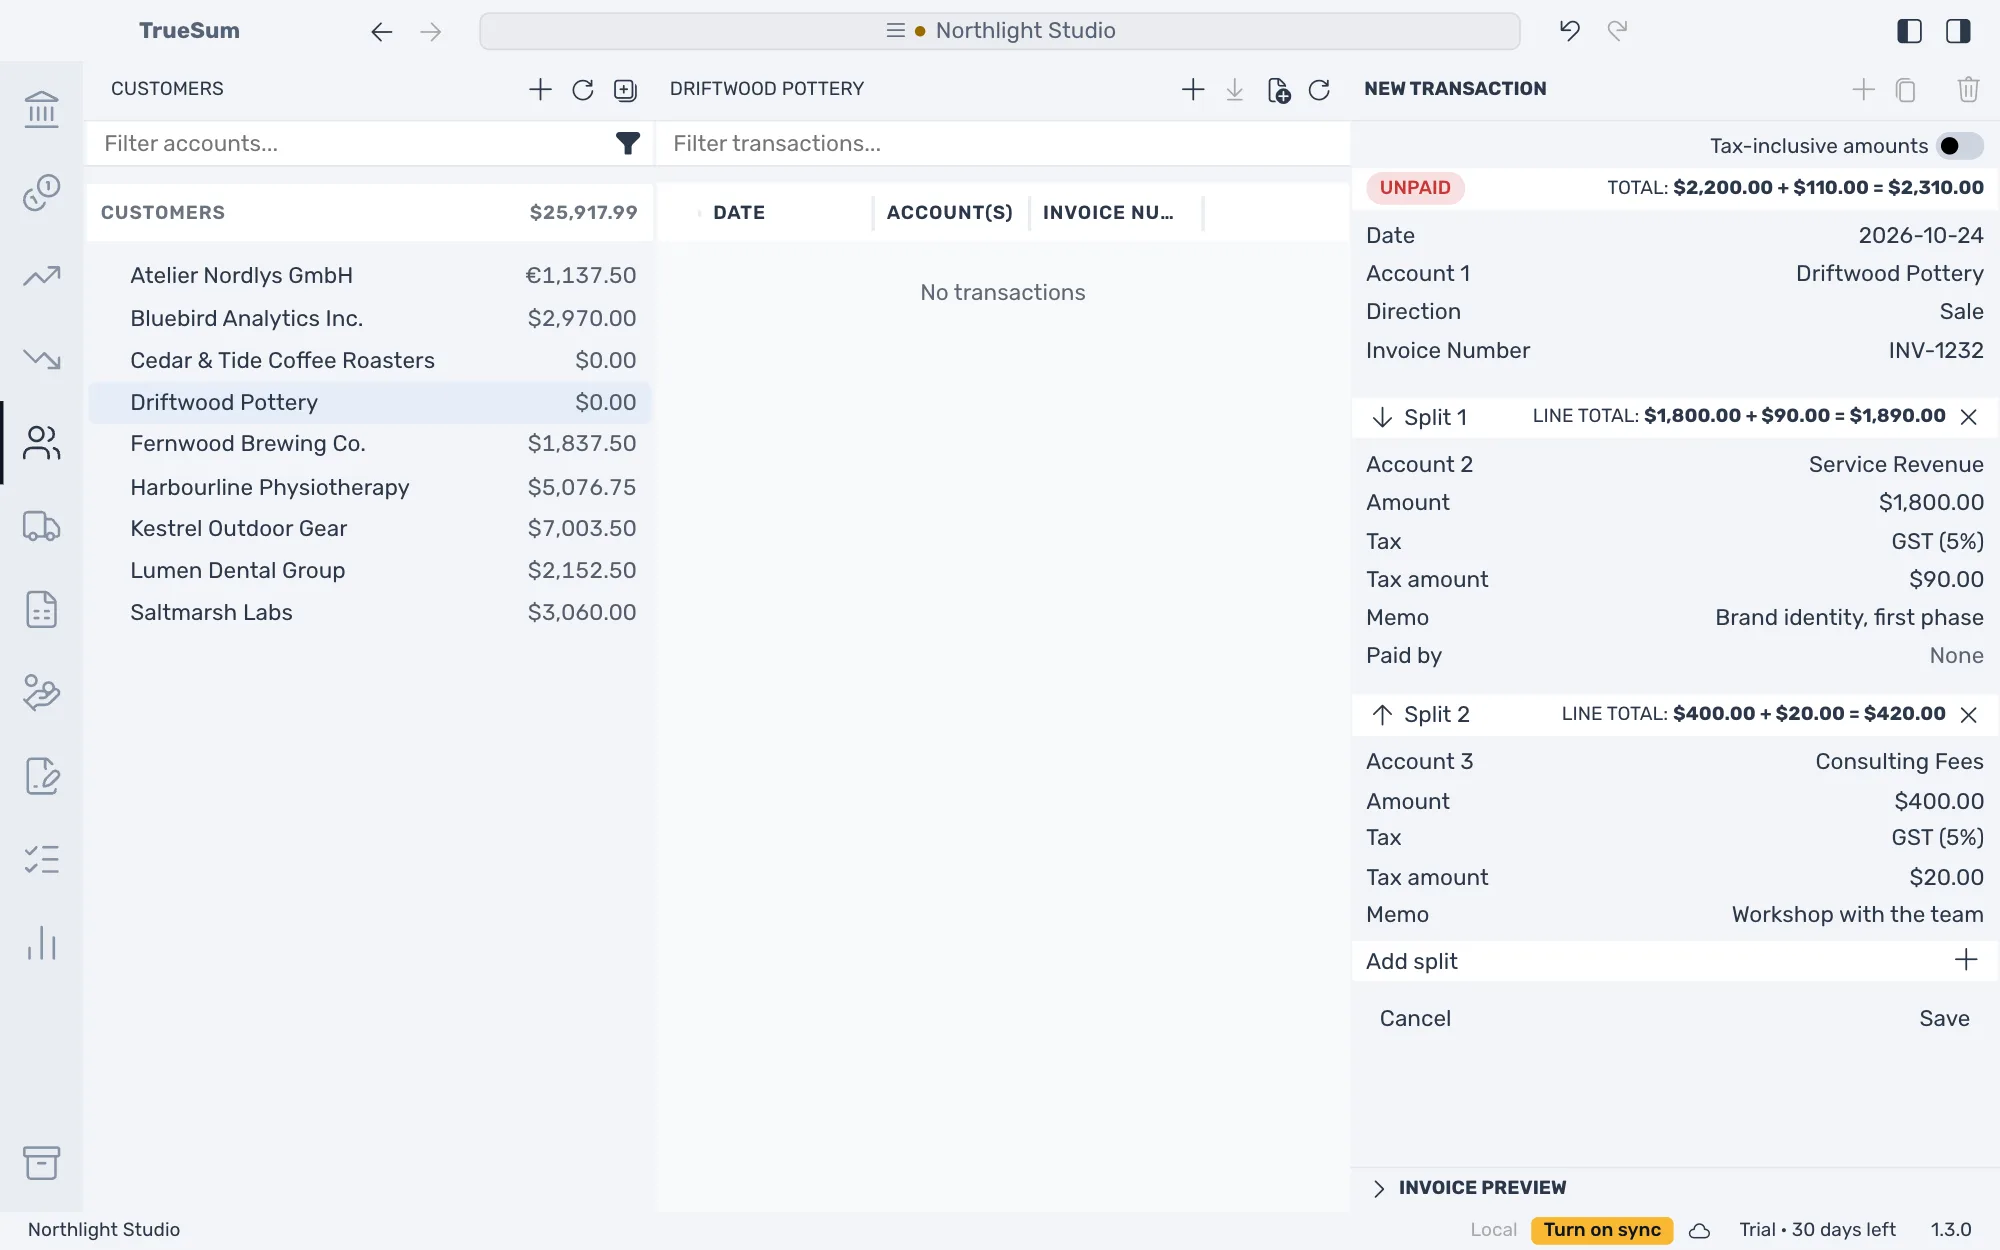The width and height of the screenshot is (2000, 1250).
Task: Open the checklist sidebar icon
Action: click(x=41, y=859)
